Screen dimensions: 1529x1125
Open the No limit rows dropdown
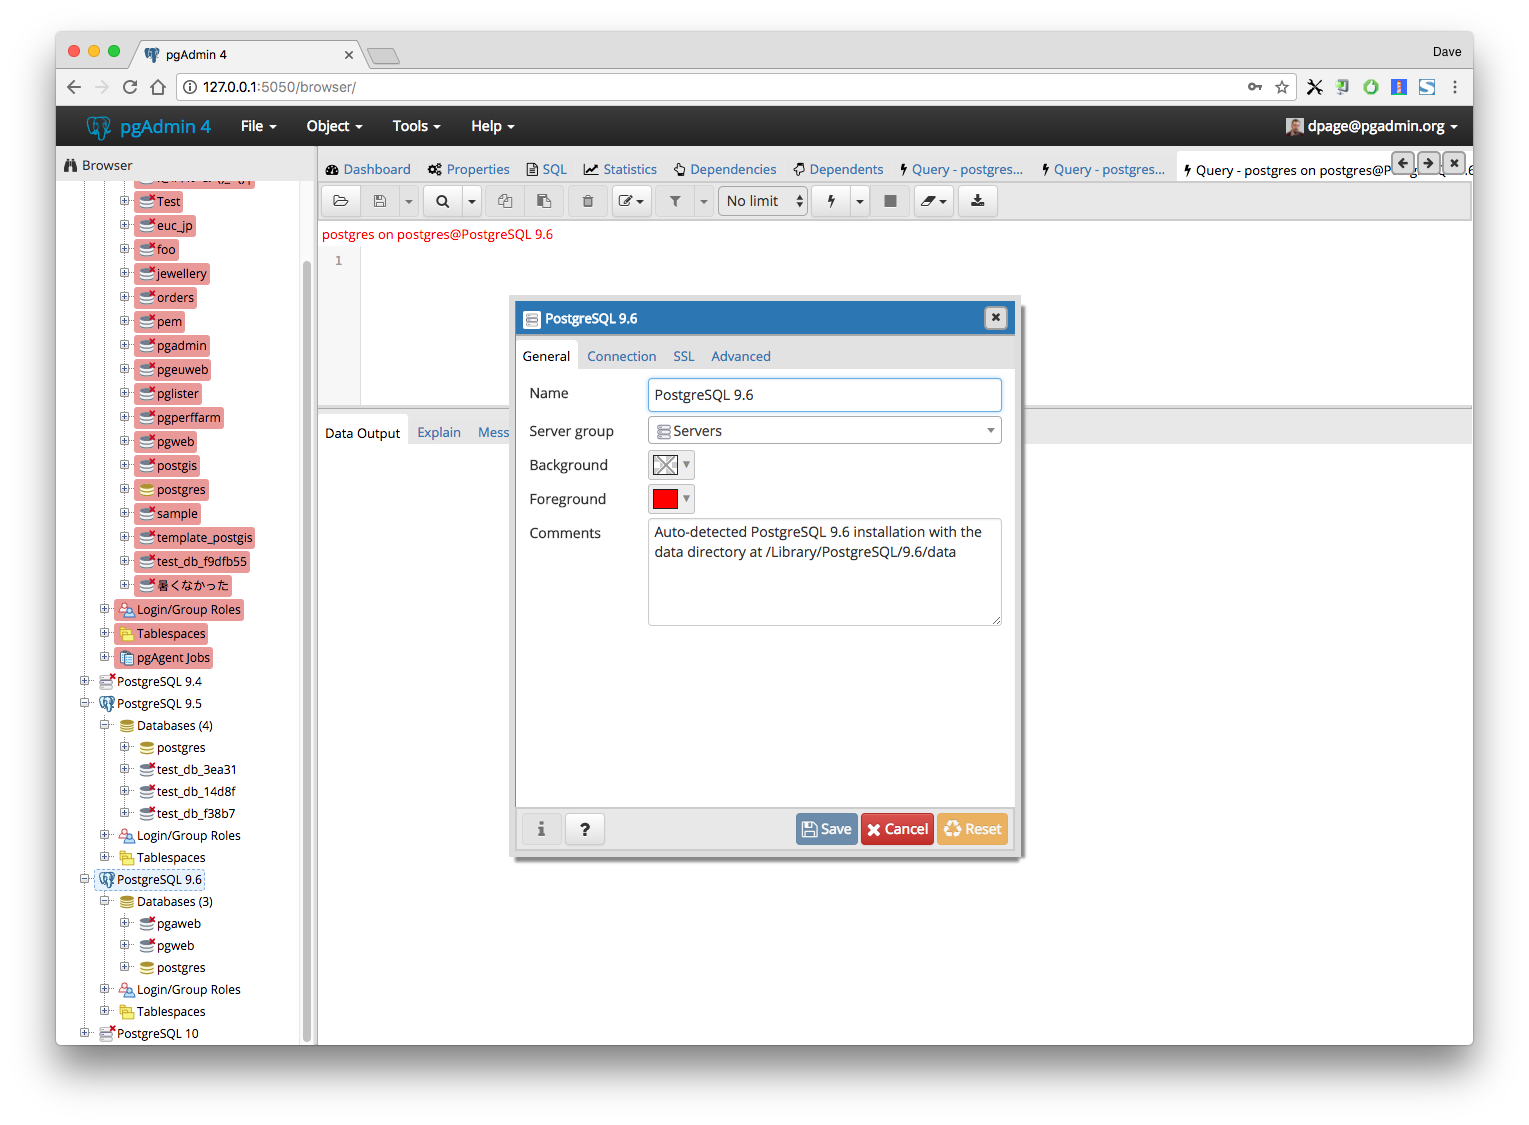pyautogui.click(x=763, y=201)
